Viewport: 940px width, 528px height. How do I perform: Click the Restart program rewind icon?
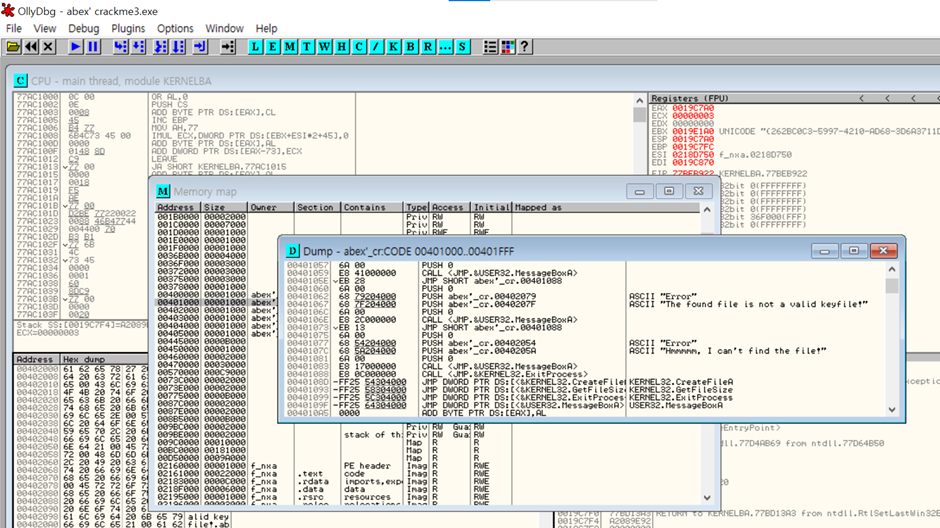(31, 47)
